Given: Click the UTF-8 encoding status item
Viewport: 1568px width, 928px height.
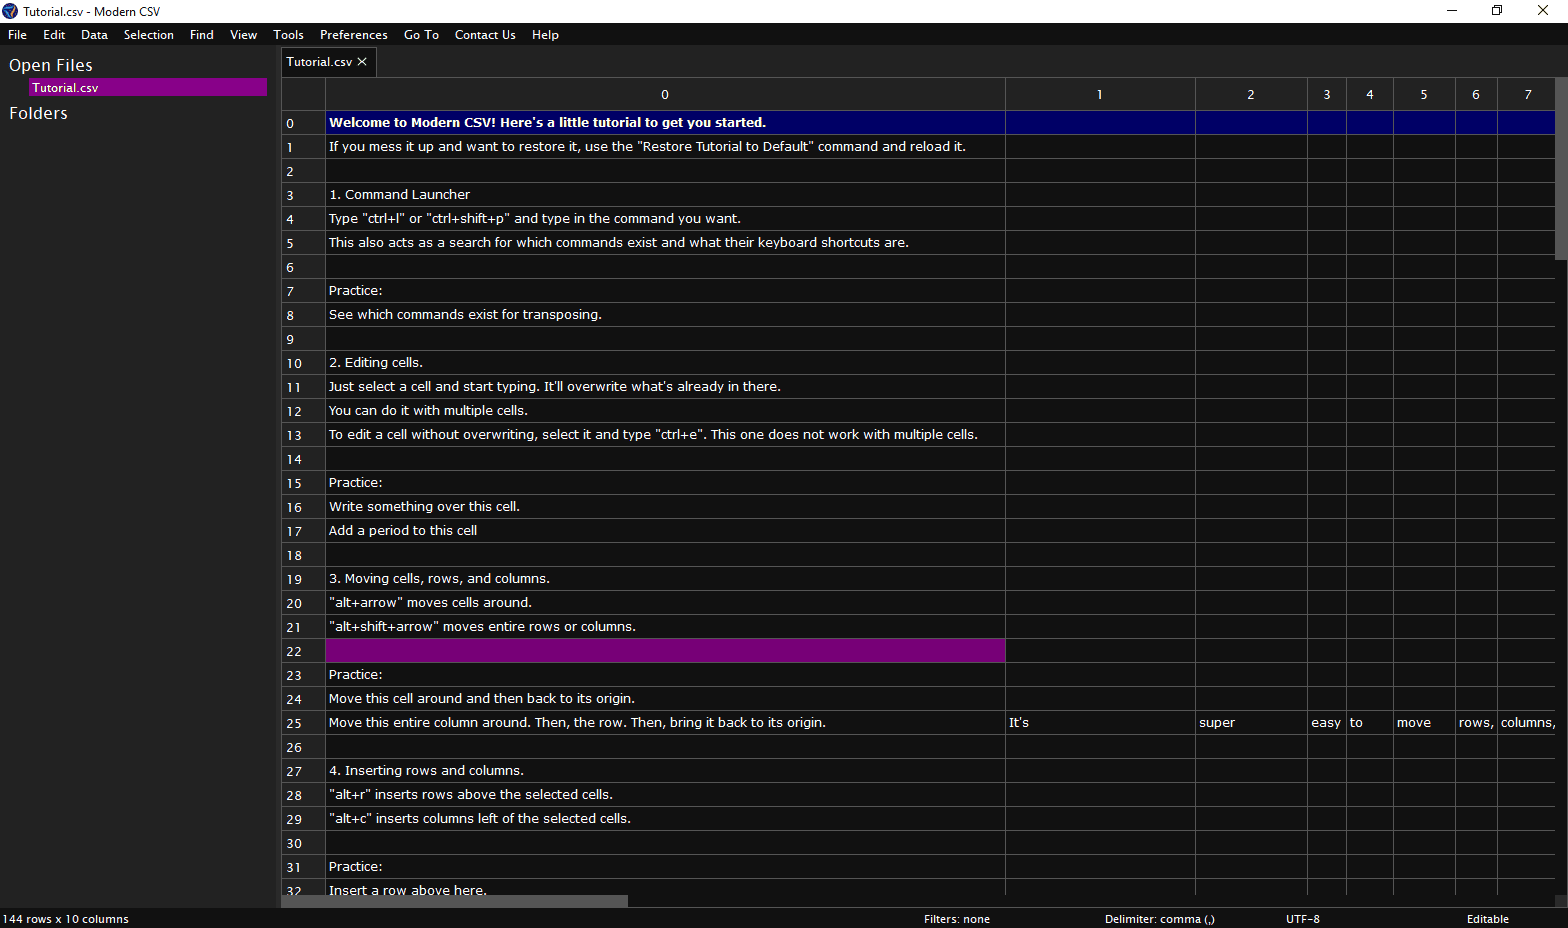Looking at the screenshot, I should (1303, 919).
